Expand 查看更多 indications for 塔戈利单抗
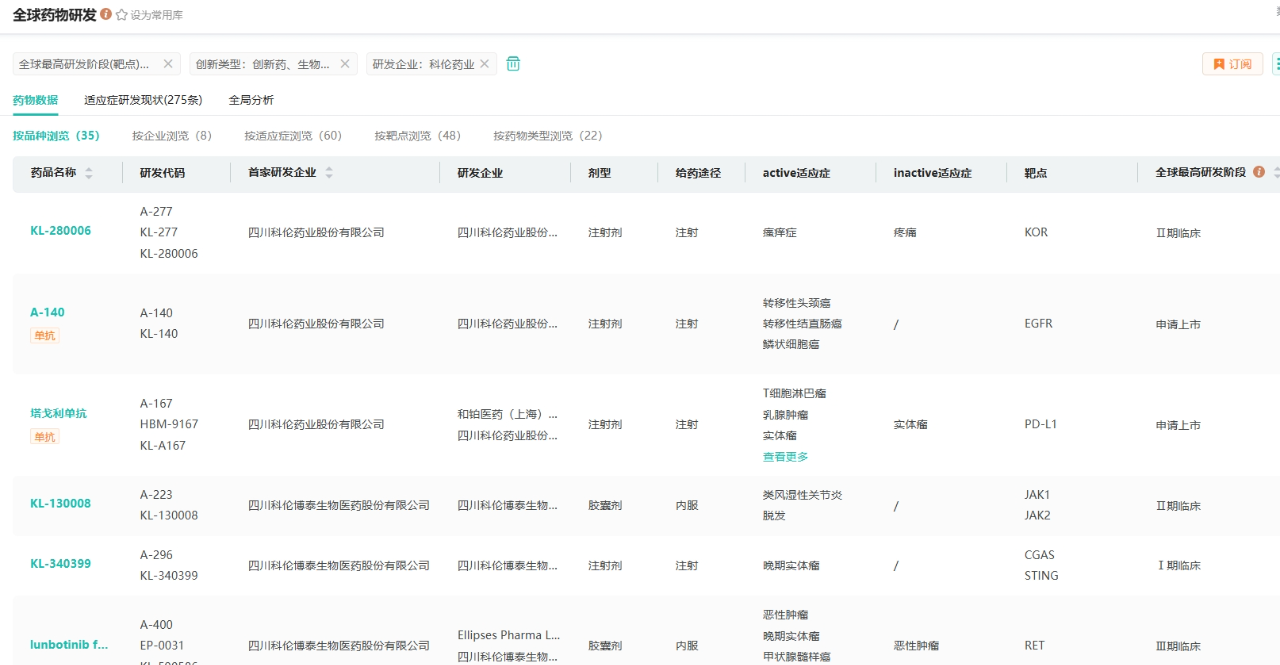The image size is (1280, 665). coord(785,457)
